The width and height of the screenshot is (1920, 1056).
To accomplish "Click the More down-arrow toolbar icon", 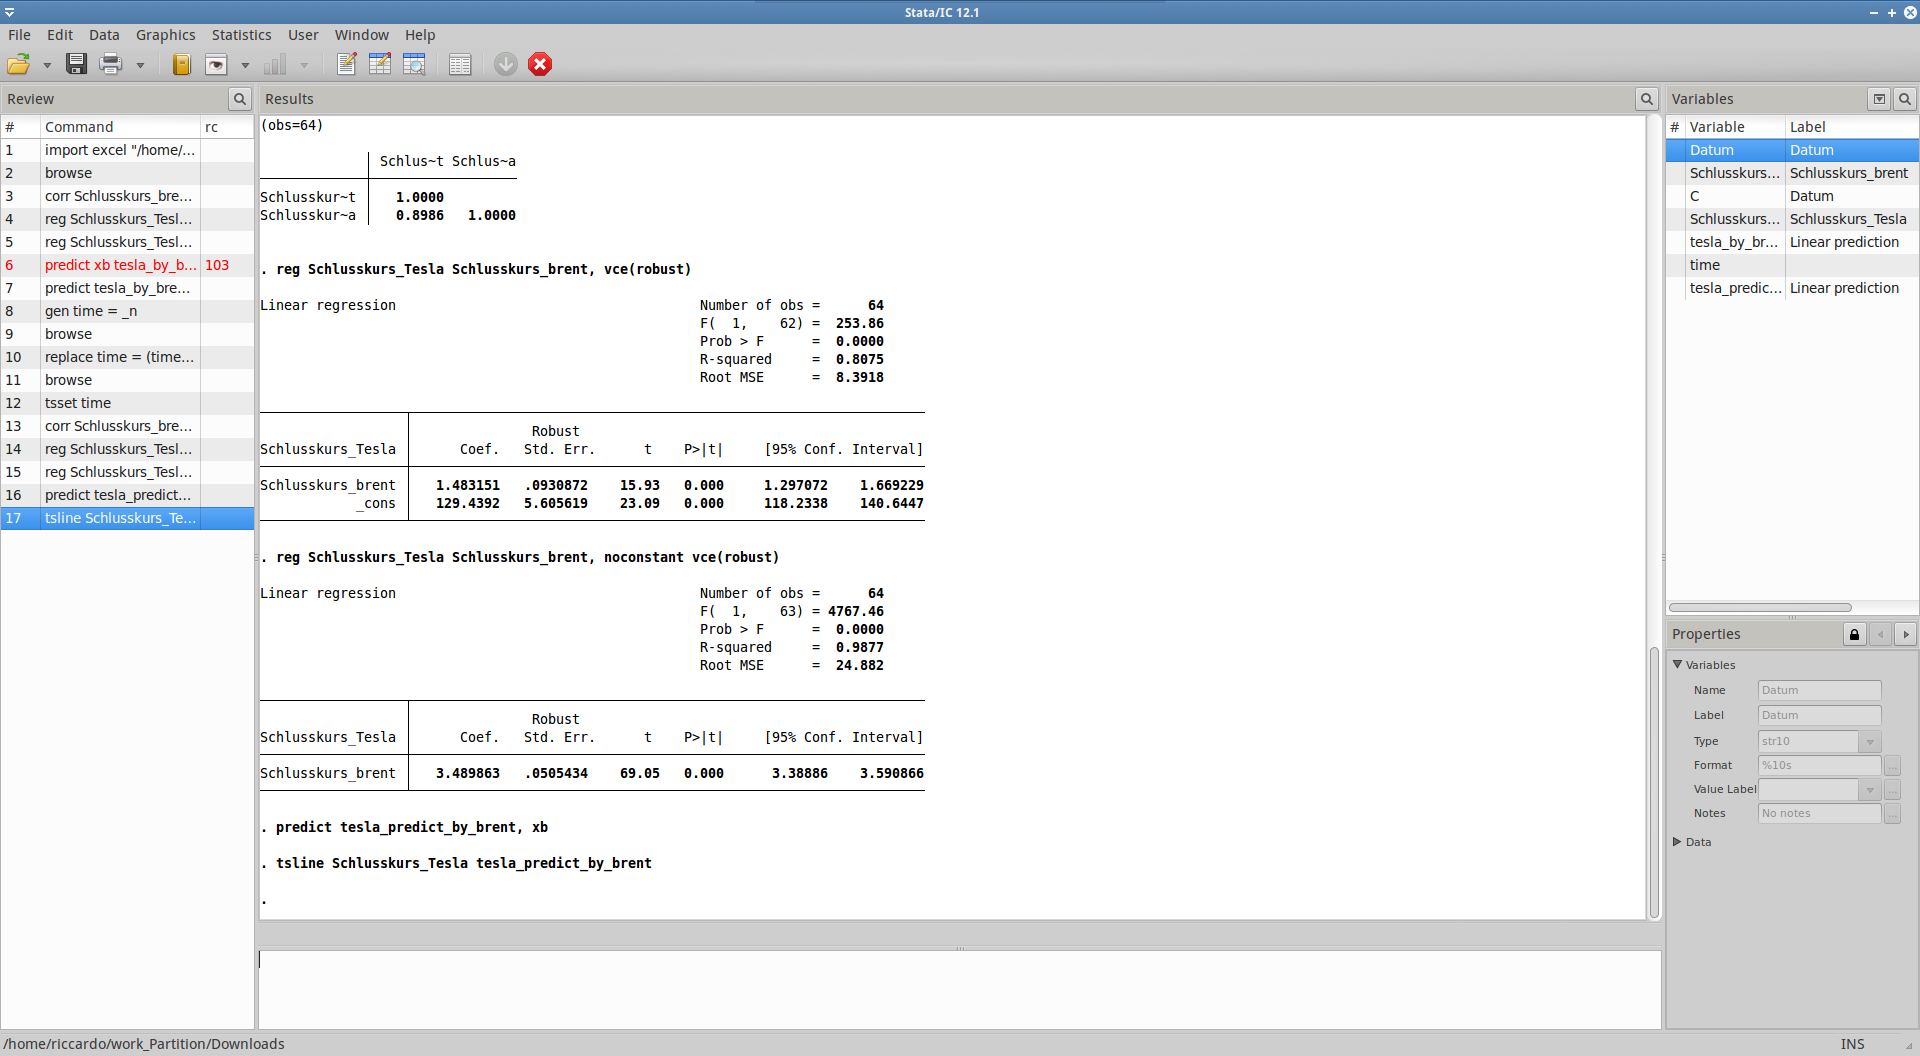I will pos(506,65).
